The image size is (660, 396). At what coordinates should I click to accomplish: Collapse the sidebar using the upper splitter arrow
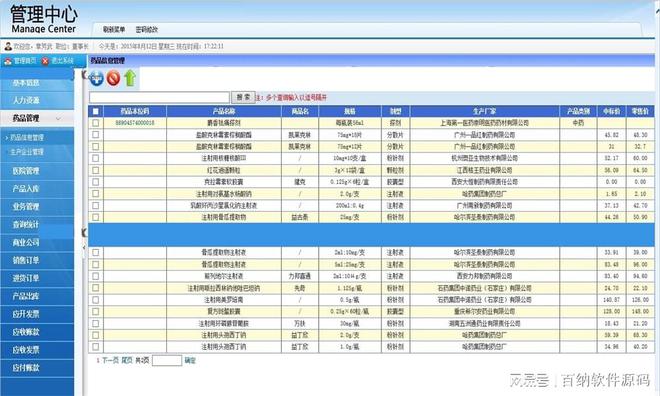coord(84,75)
